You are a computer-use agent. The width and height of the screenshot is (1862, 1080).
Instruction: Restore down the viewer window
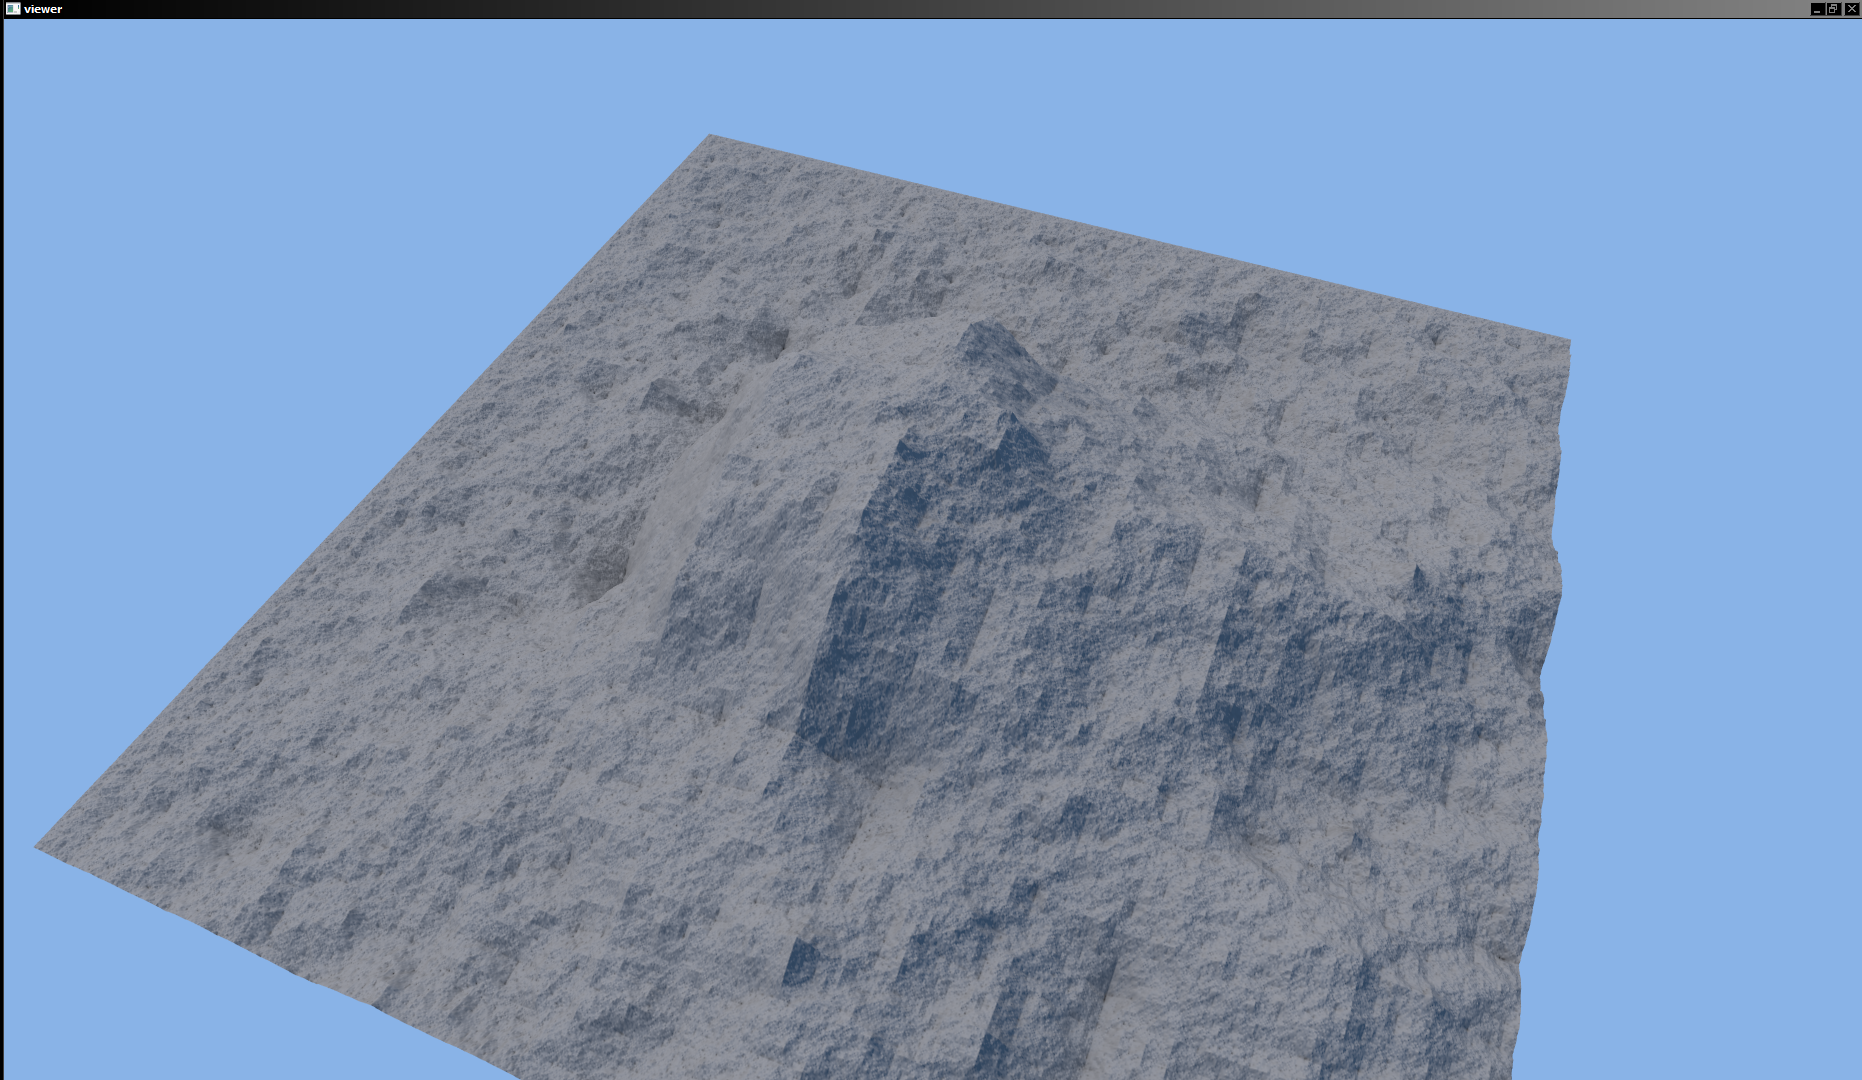point(1833,9)
